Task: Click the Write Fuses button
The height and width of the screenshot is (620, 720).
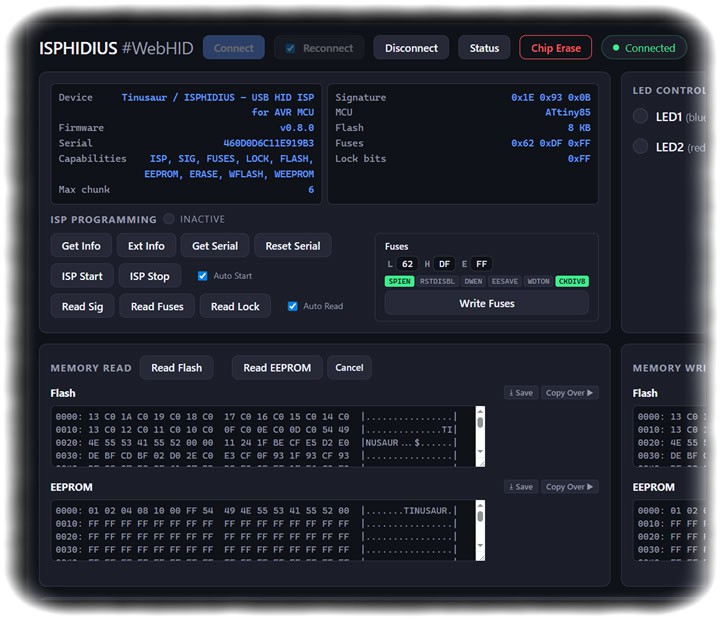Action: 487,304
